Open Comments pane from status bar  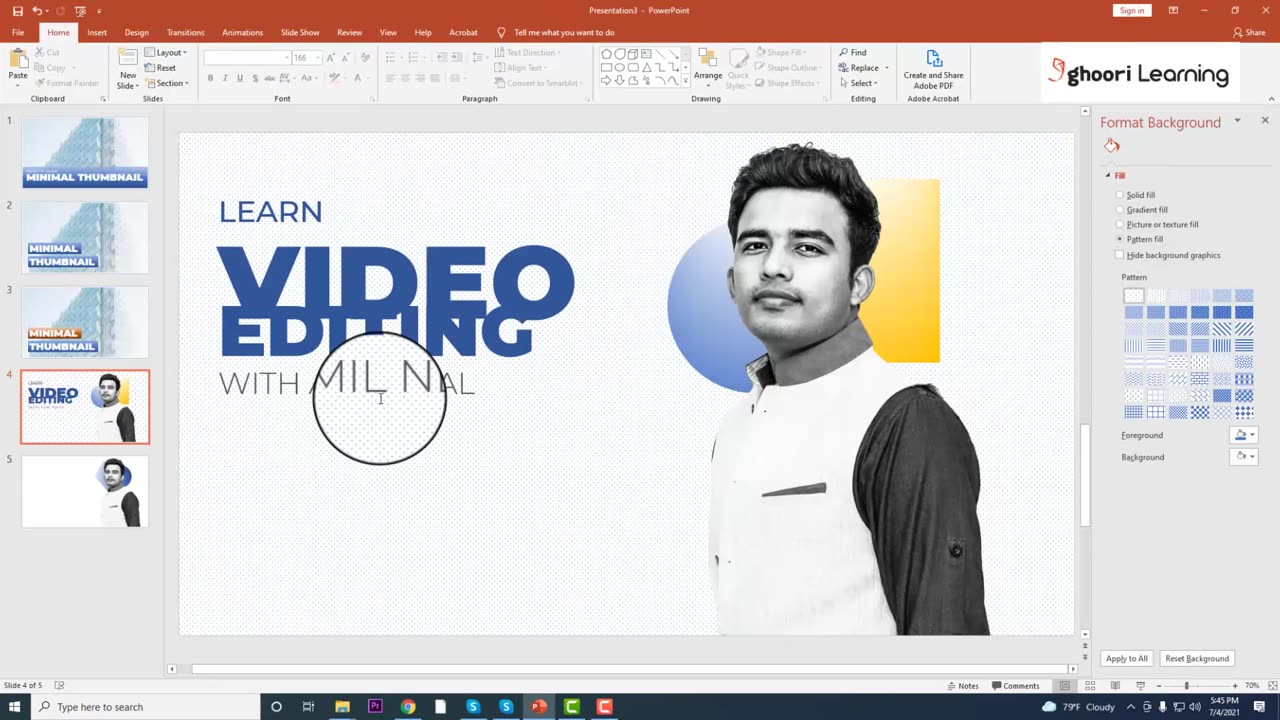[x=1016, y=686]
